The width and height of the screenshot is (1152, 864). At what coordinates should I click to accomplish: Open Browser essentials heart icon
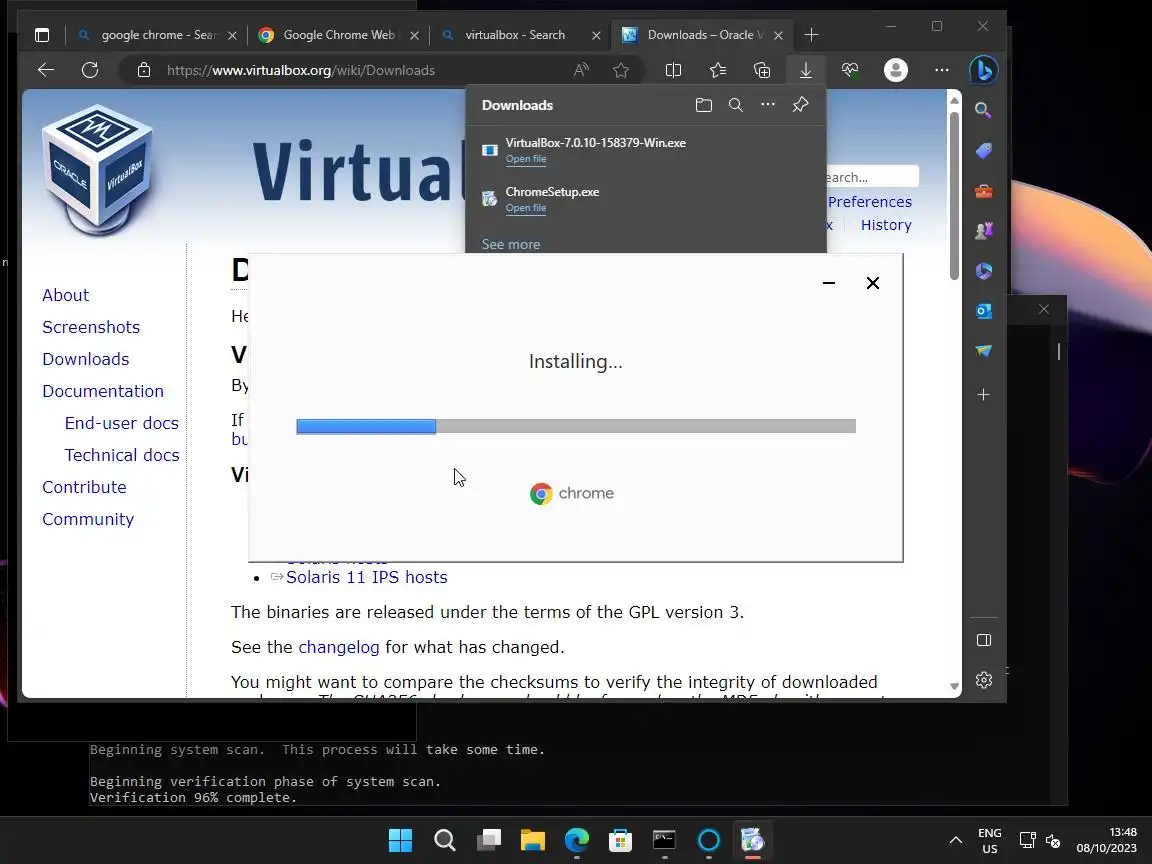click(850, 70)
